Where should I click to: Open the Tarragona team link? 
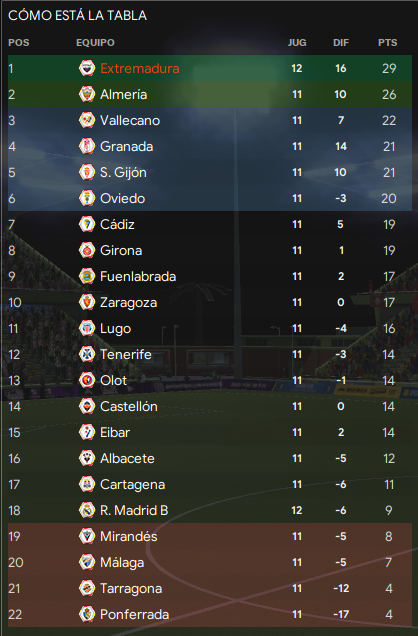click(x=131, y=588)
